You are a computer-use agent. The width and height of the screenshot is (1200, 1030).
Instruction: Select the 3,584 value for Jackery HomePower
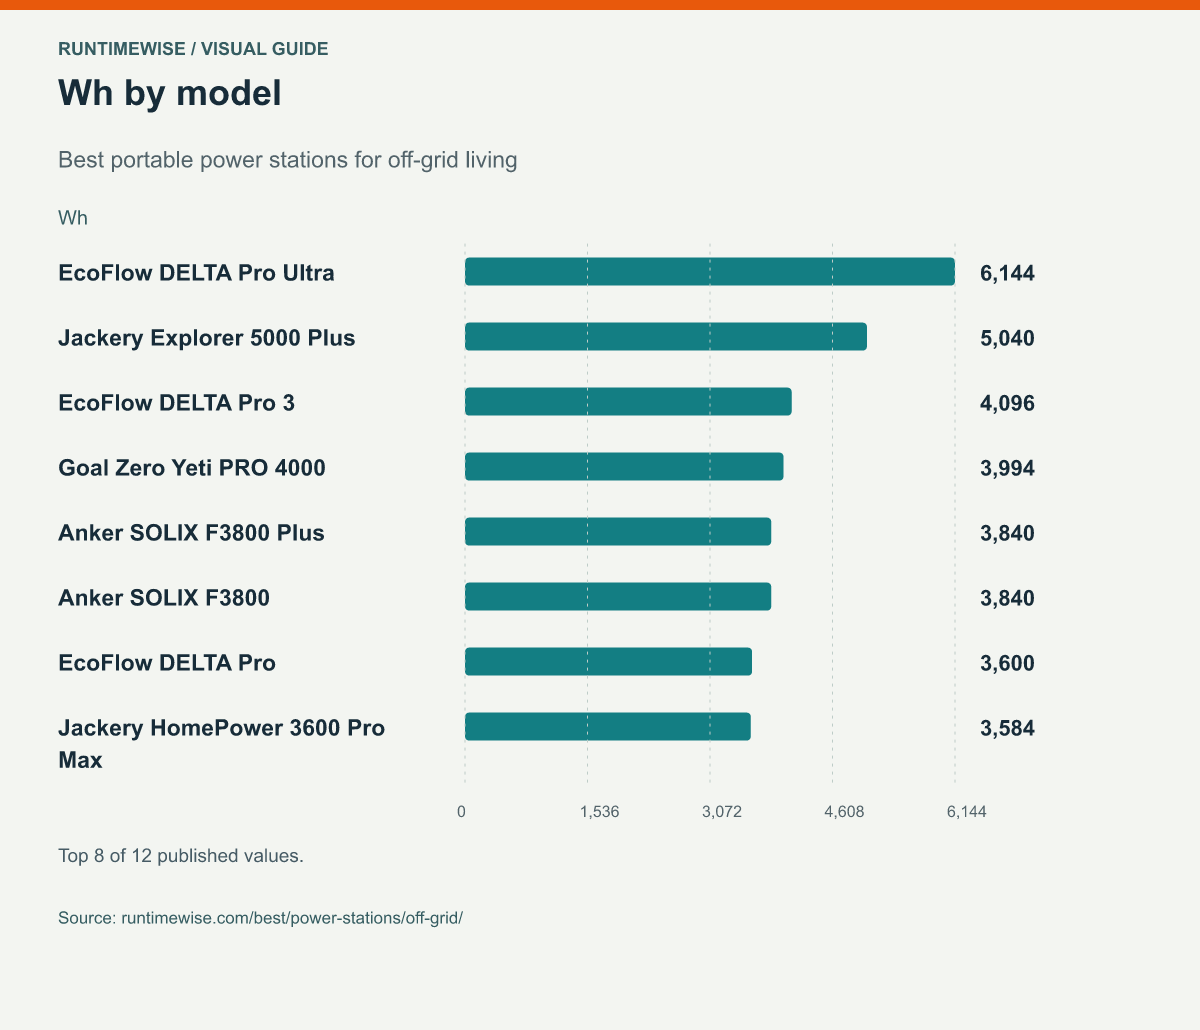point(1007,728)
